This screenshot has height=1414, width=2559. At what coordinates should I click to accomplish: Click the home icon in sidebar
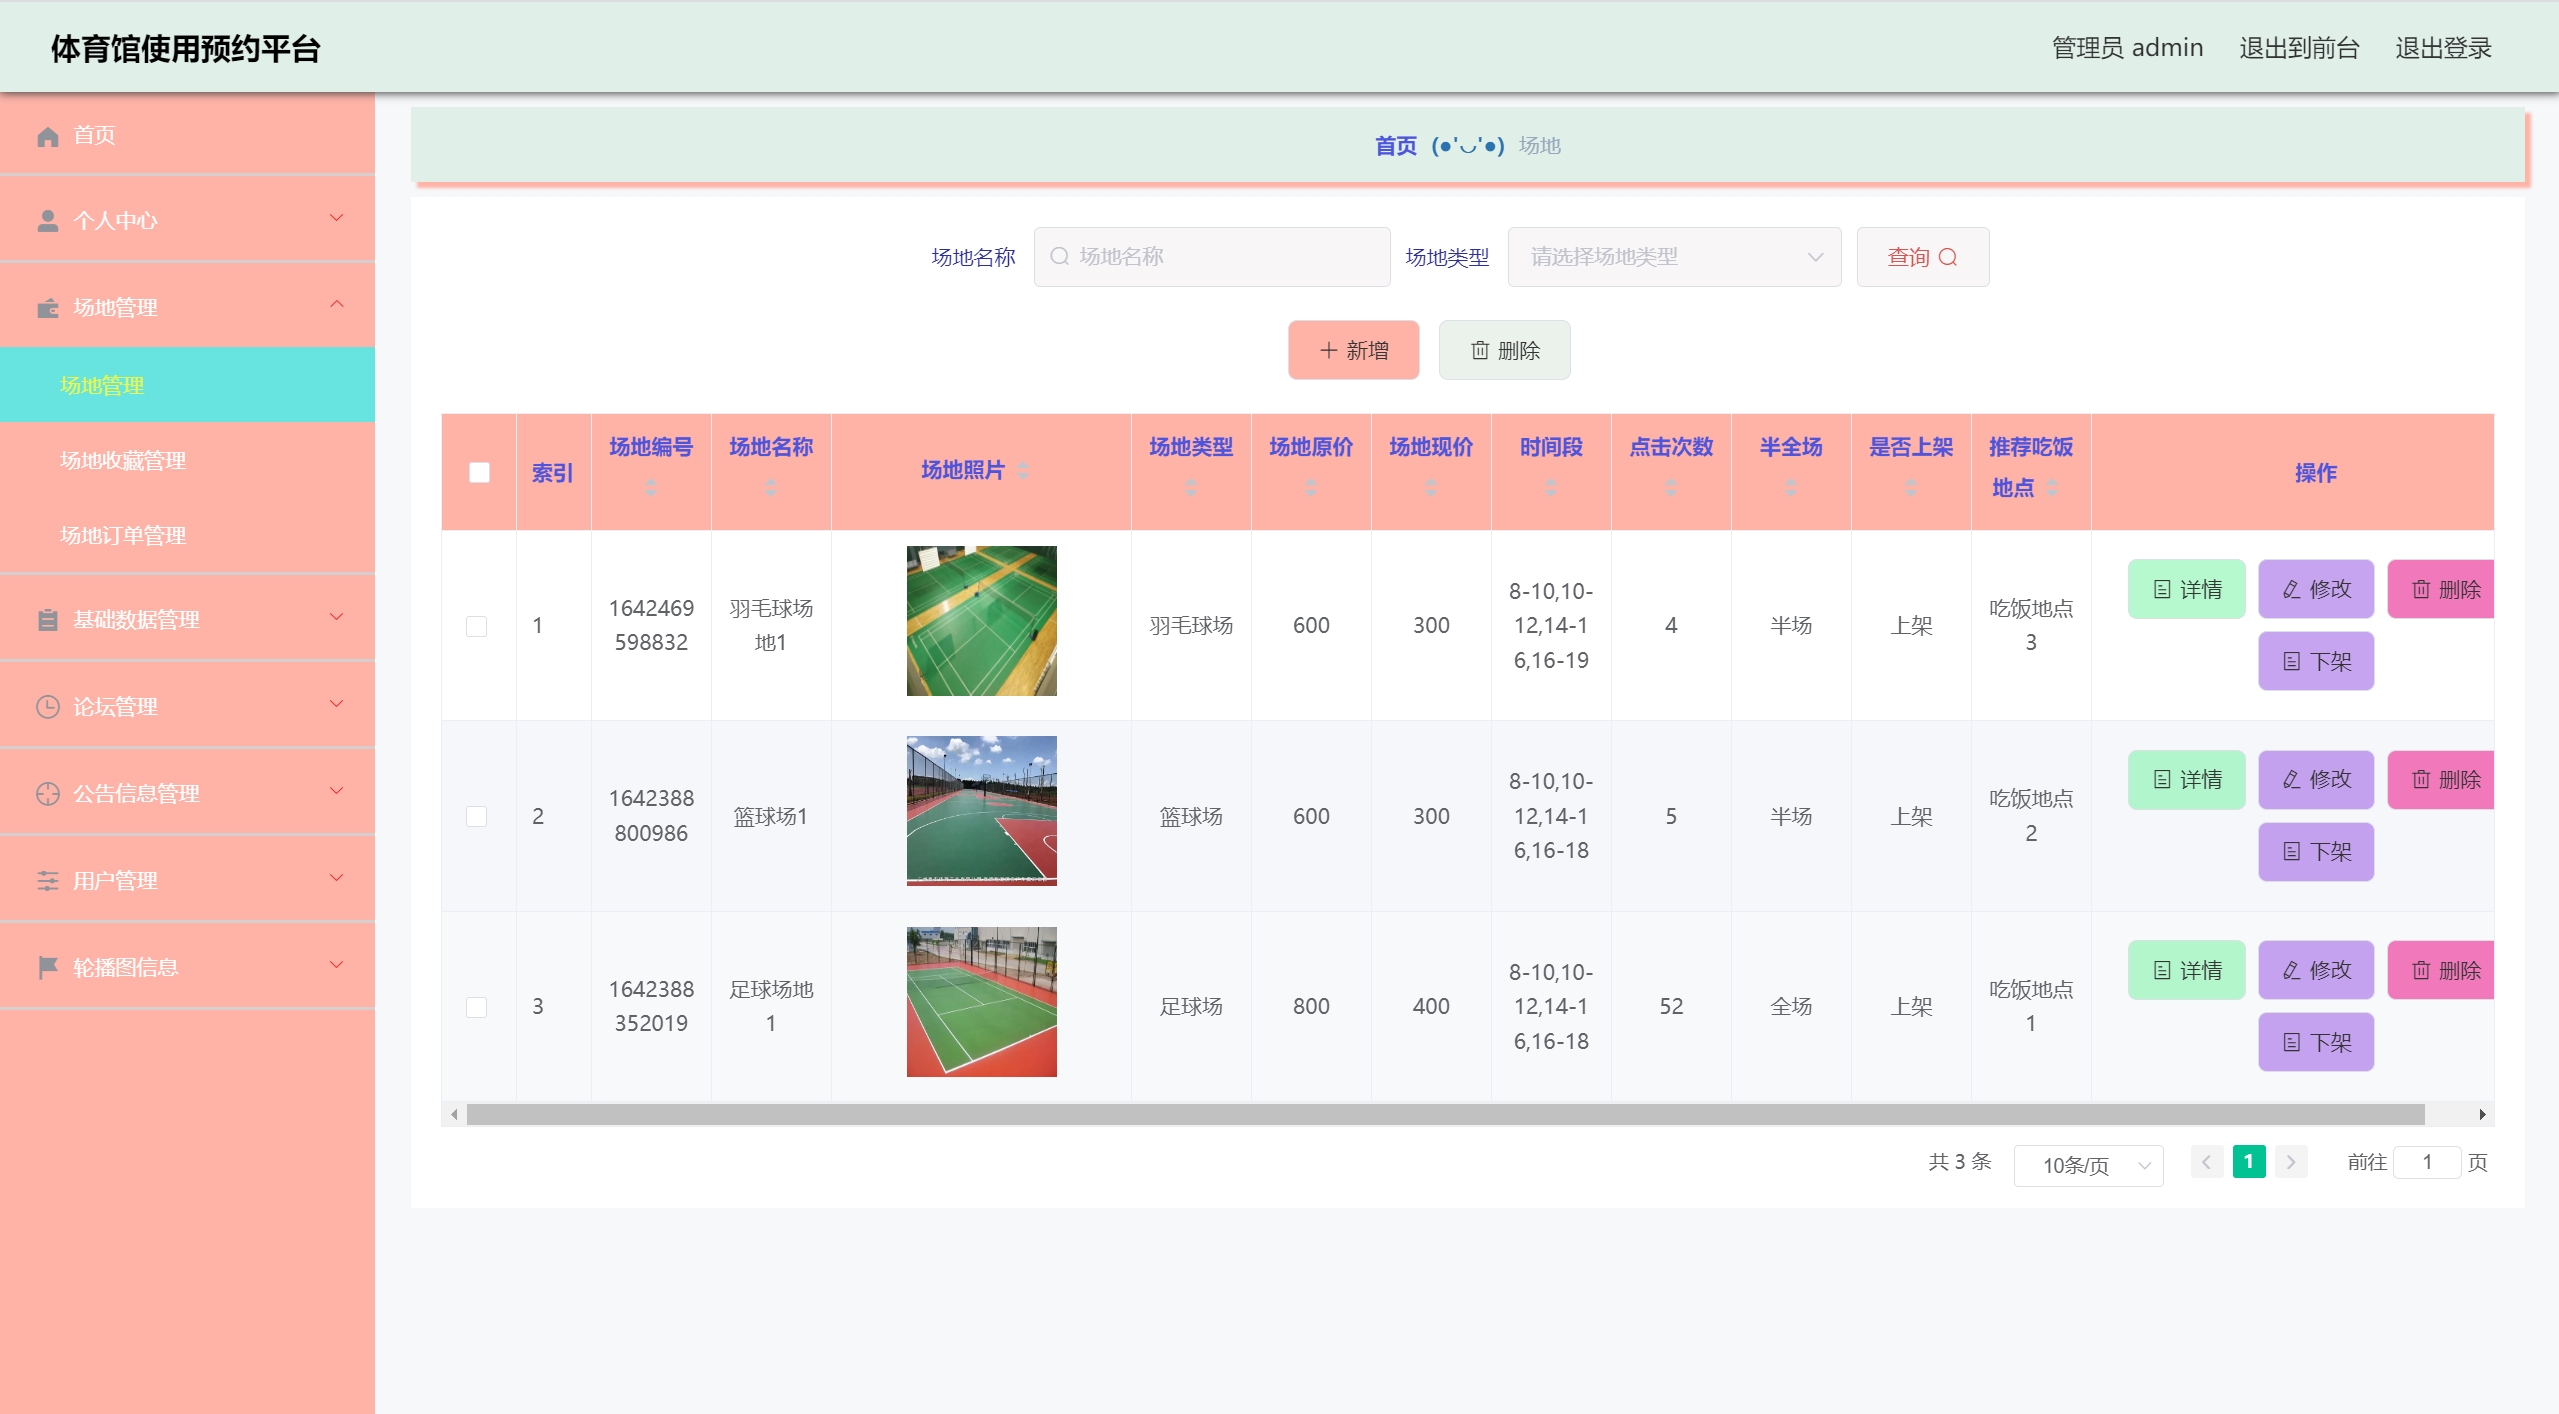coord(47,136)
